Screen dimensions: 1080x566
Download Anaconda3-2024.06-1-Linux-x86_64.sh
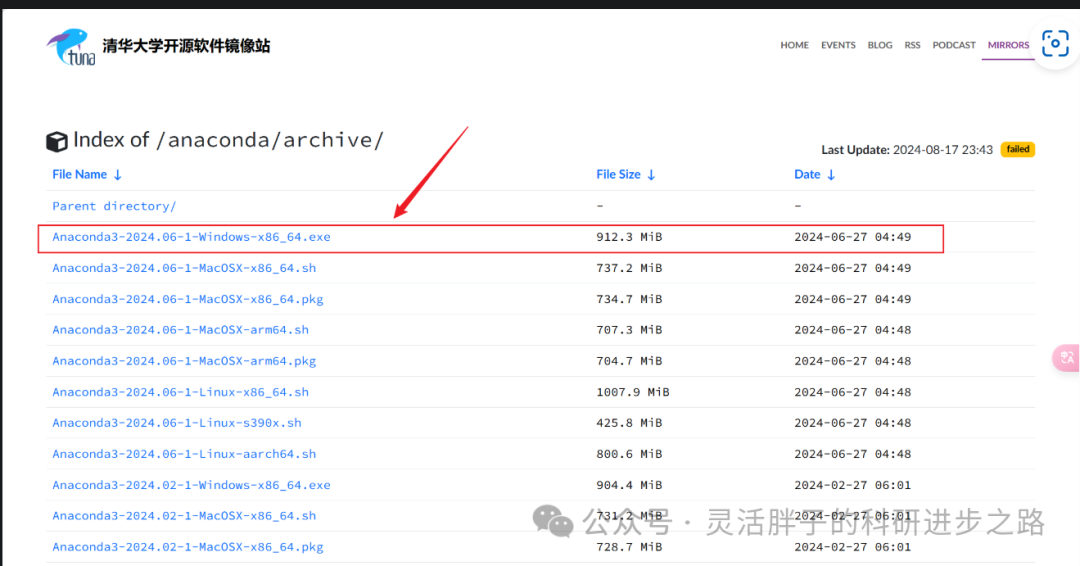(x=180, y=392)
